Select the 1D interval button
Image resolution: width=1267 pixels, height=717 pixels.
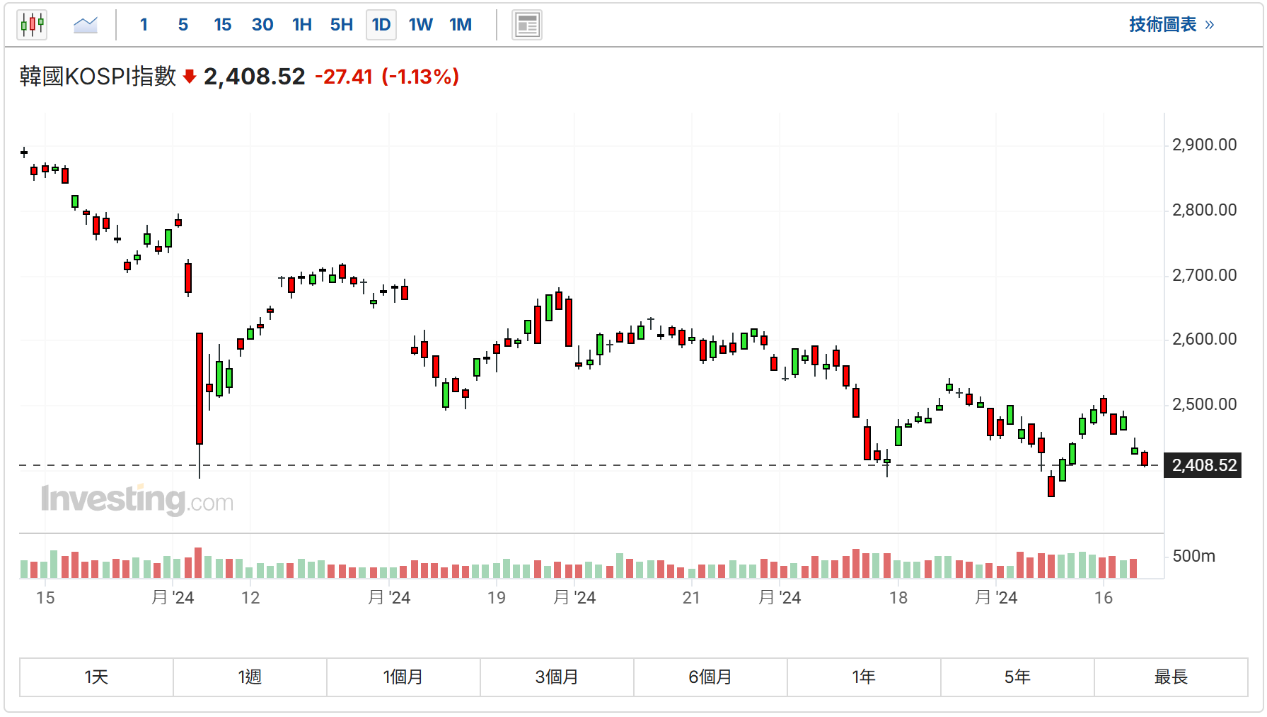[x=381, y=24]
